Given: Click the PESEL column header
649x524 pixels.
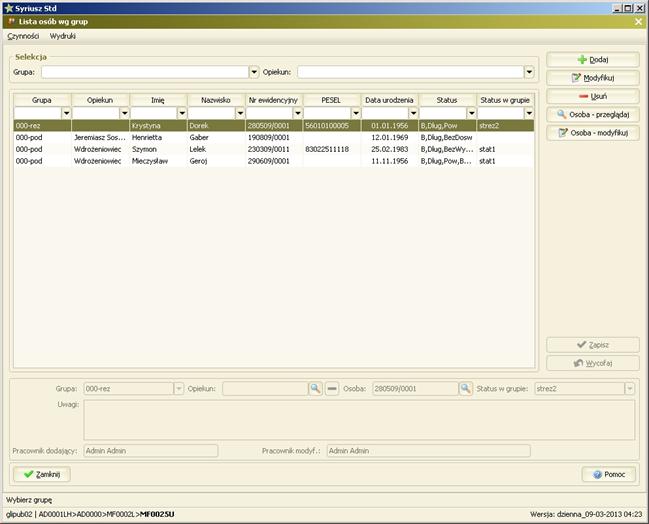Looking at the screenshot, I should click(331, 100).
